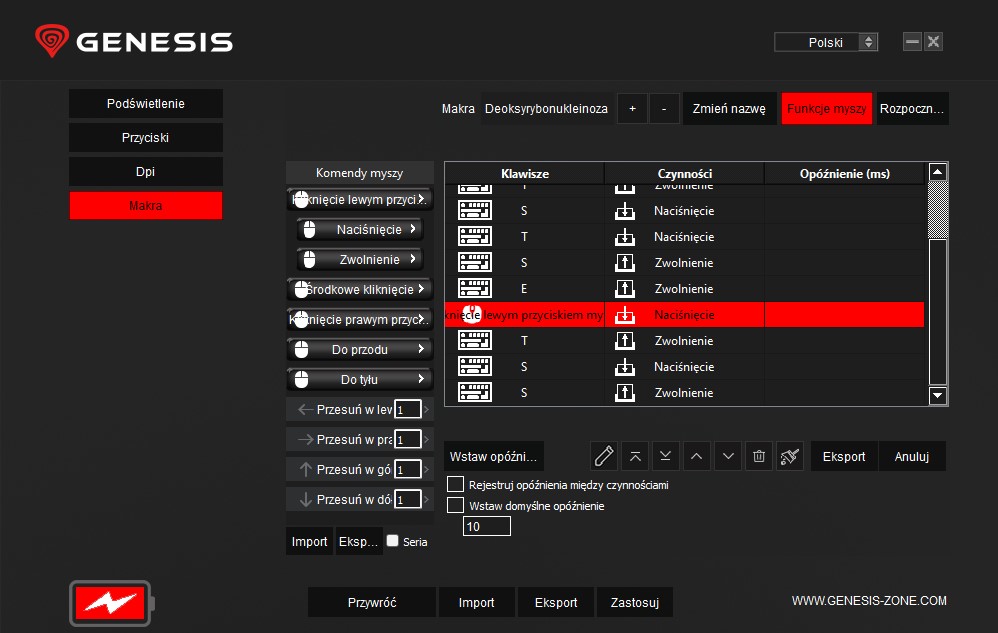Delete selected action with trash icon
Image resolution: width=998 pixels, height=633 pixels.
point(759,456)
